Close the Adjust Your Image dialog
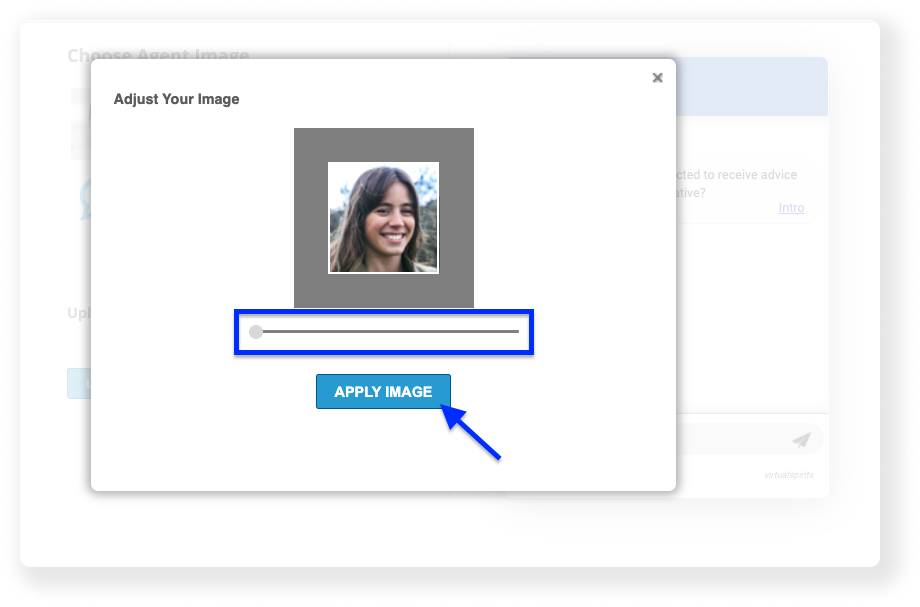Image resolution: width=920 pixels, height=607 pixels. (x=657, y=78)
